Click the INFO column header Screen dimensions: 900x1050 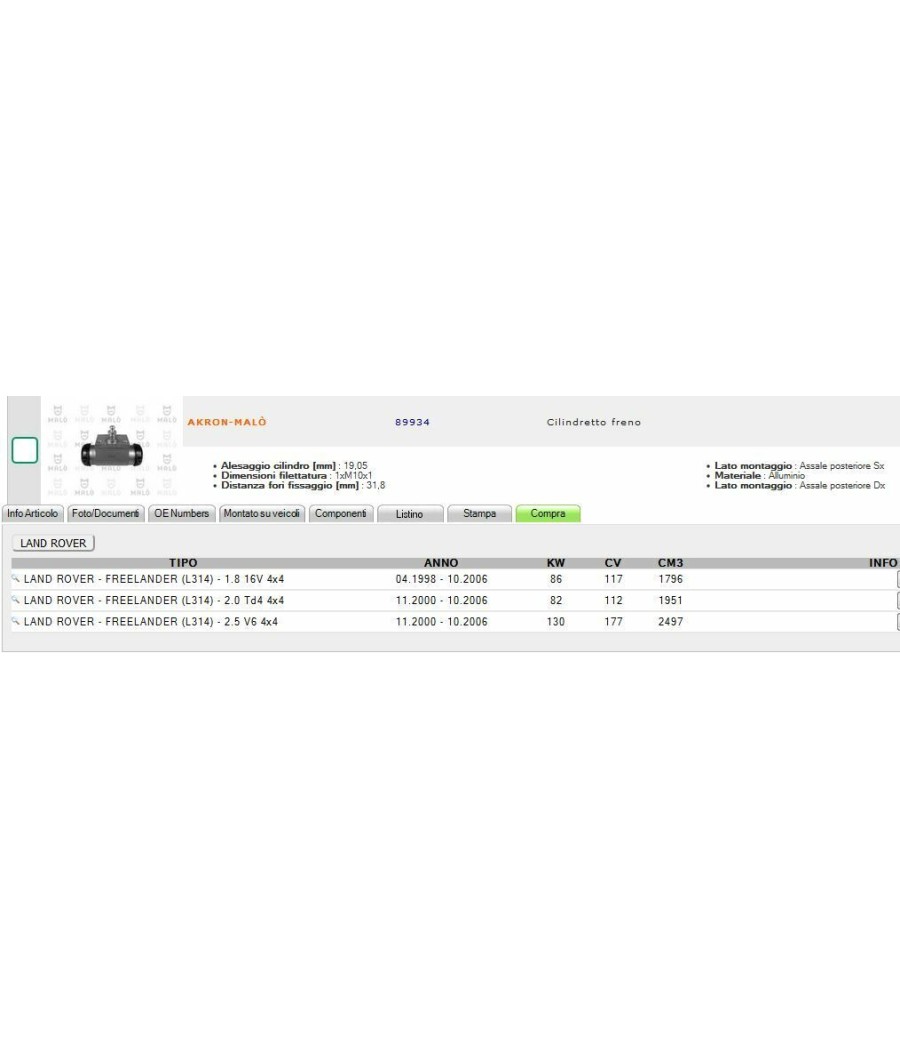tap(883, 563)
